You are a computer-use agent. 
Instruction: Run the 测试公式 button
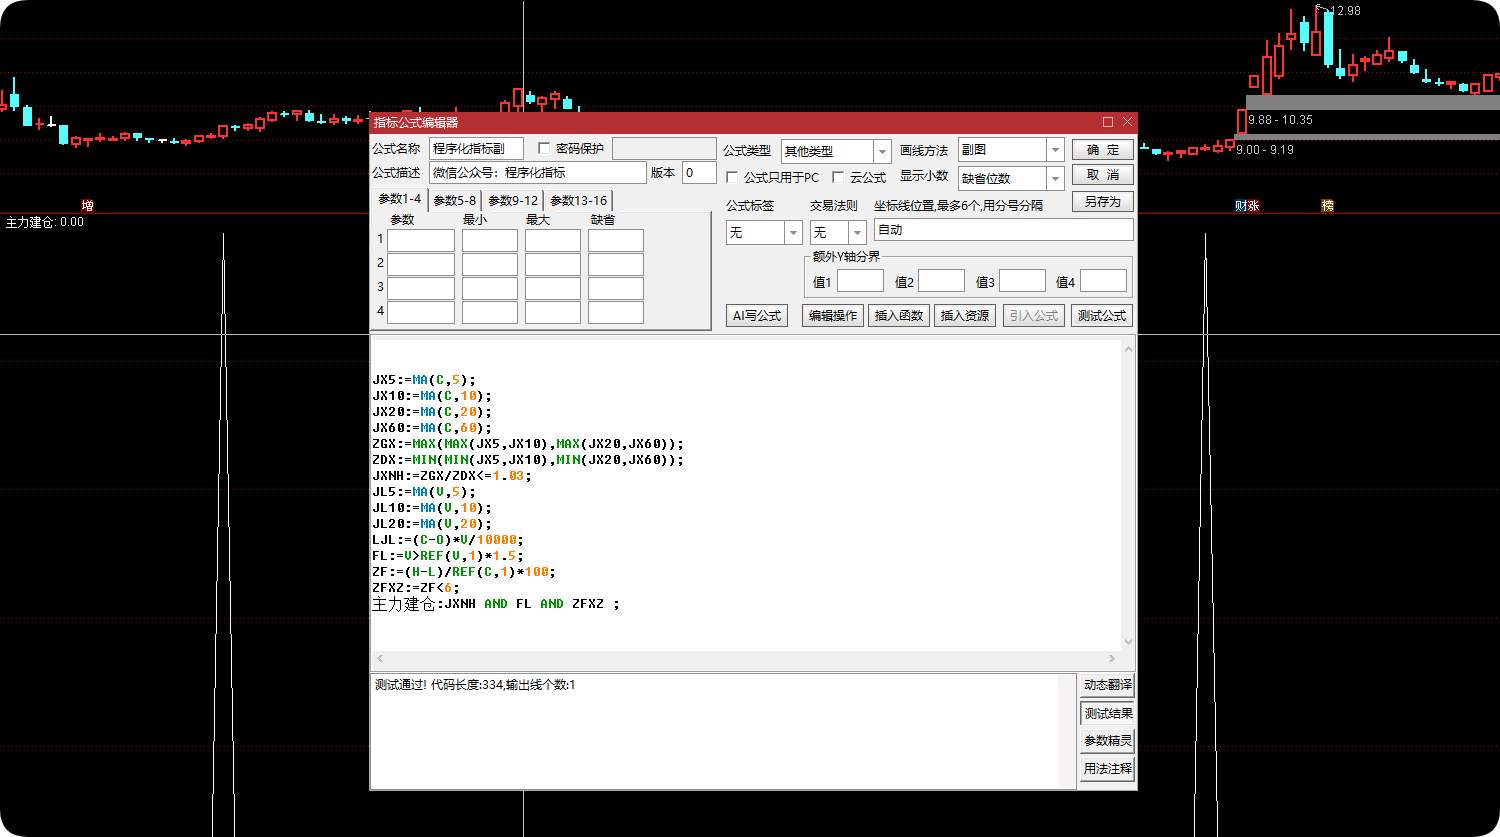[1102, 315]
